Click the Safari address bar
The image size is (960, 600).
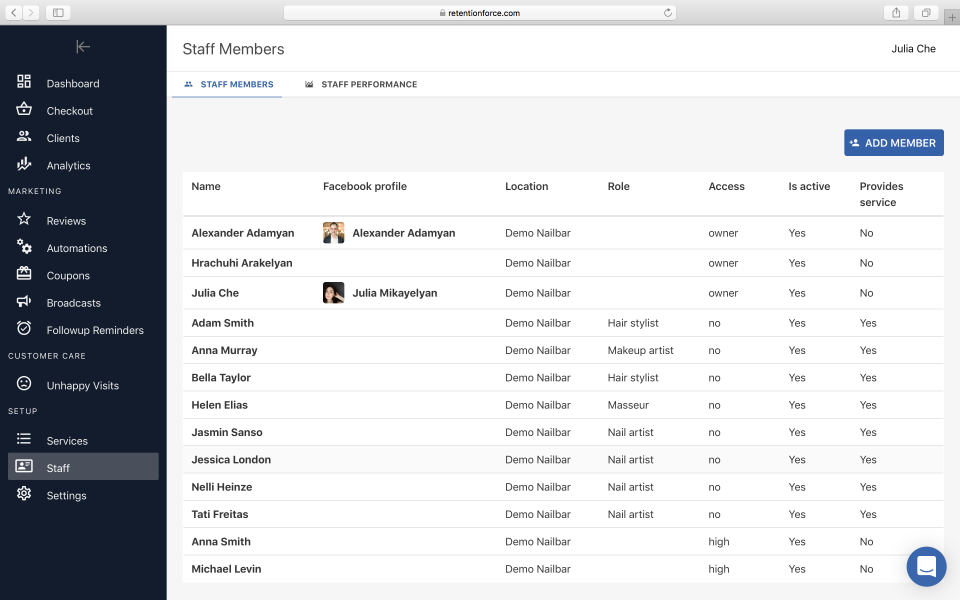click(480, 13)
